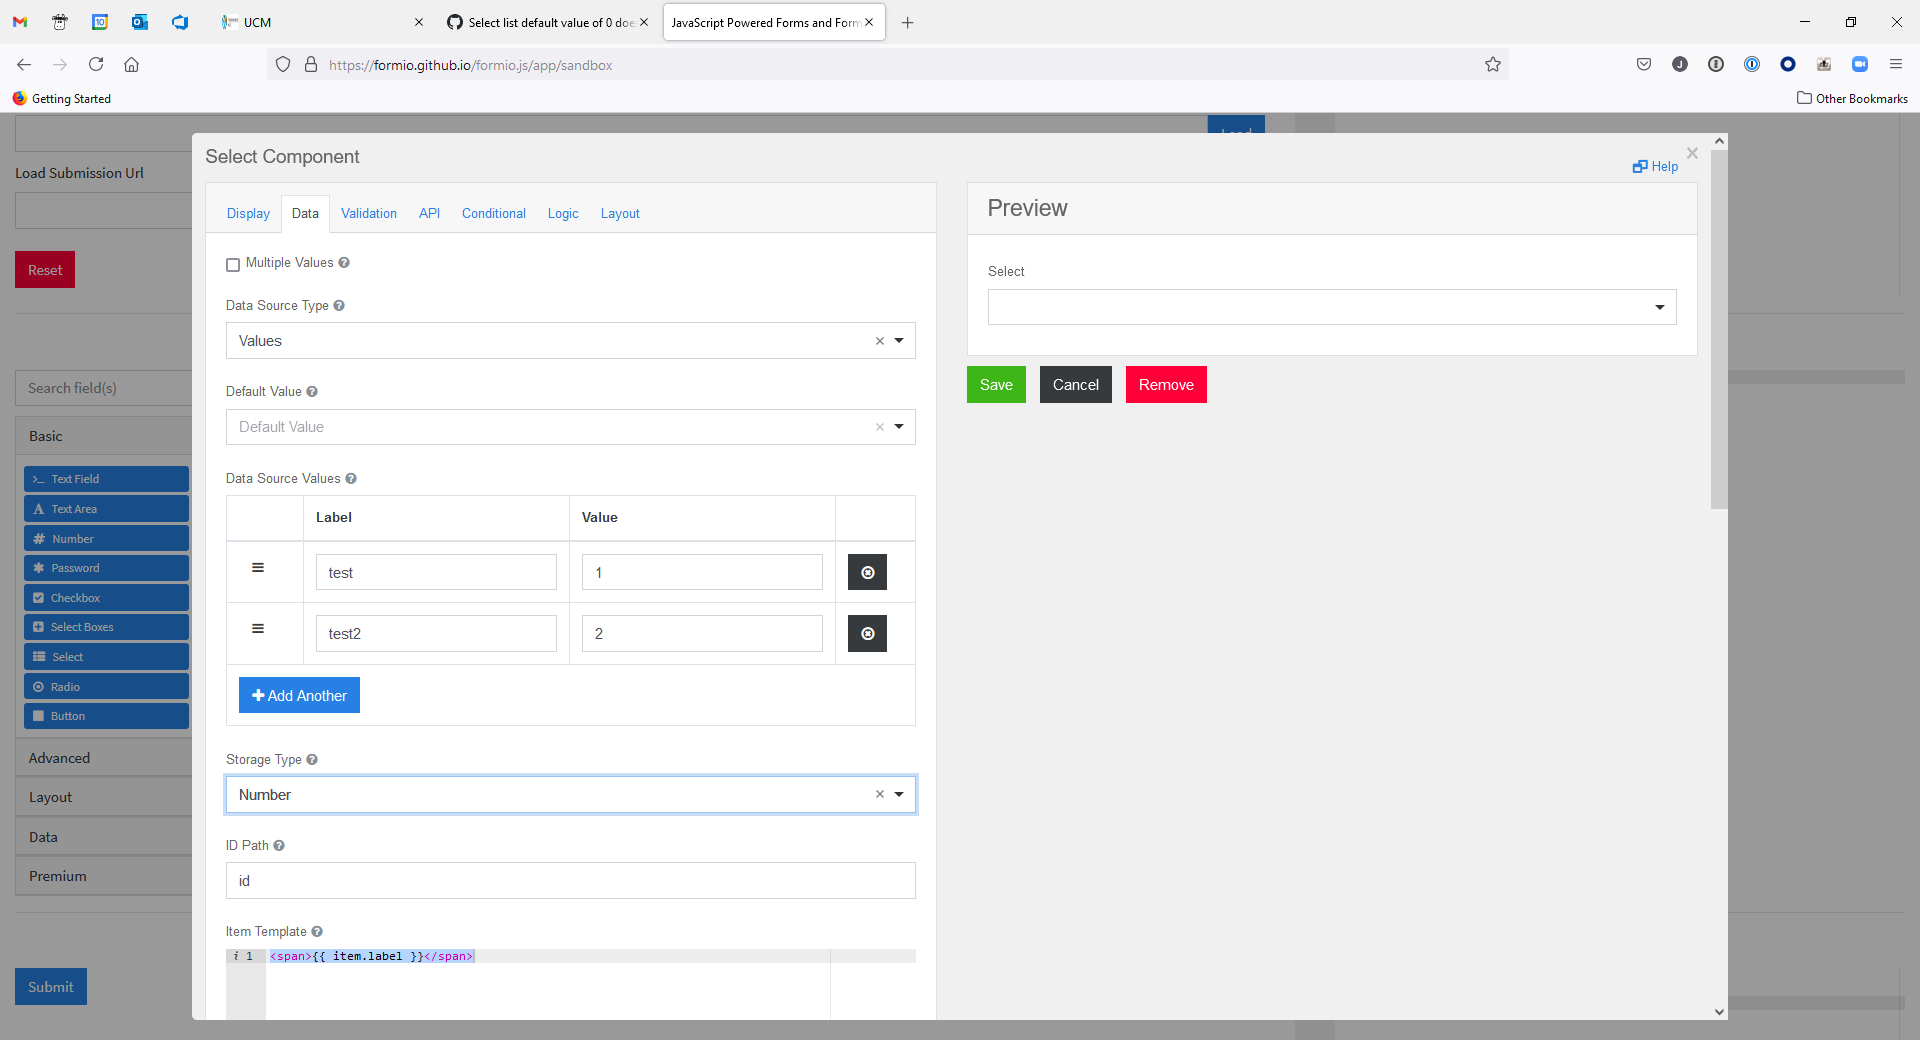Clear the Storage Type Number selection
This screenshot has width=1920, height=1040.
coord(880,795)
